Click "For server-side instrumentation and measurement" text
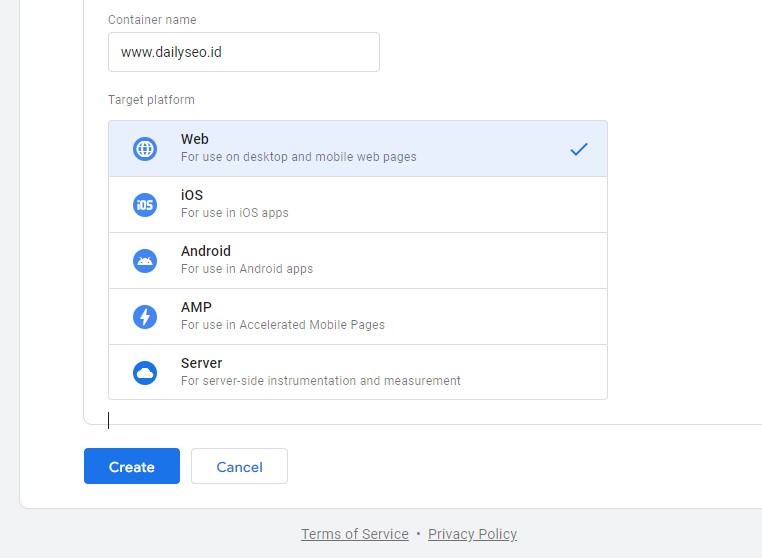Image resolution: width=762 pixels, height=558 pixels. click(321, 381)
